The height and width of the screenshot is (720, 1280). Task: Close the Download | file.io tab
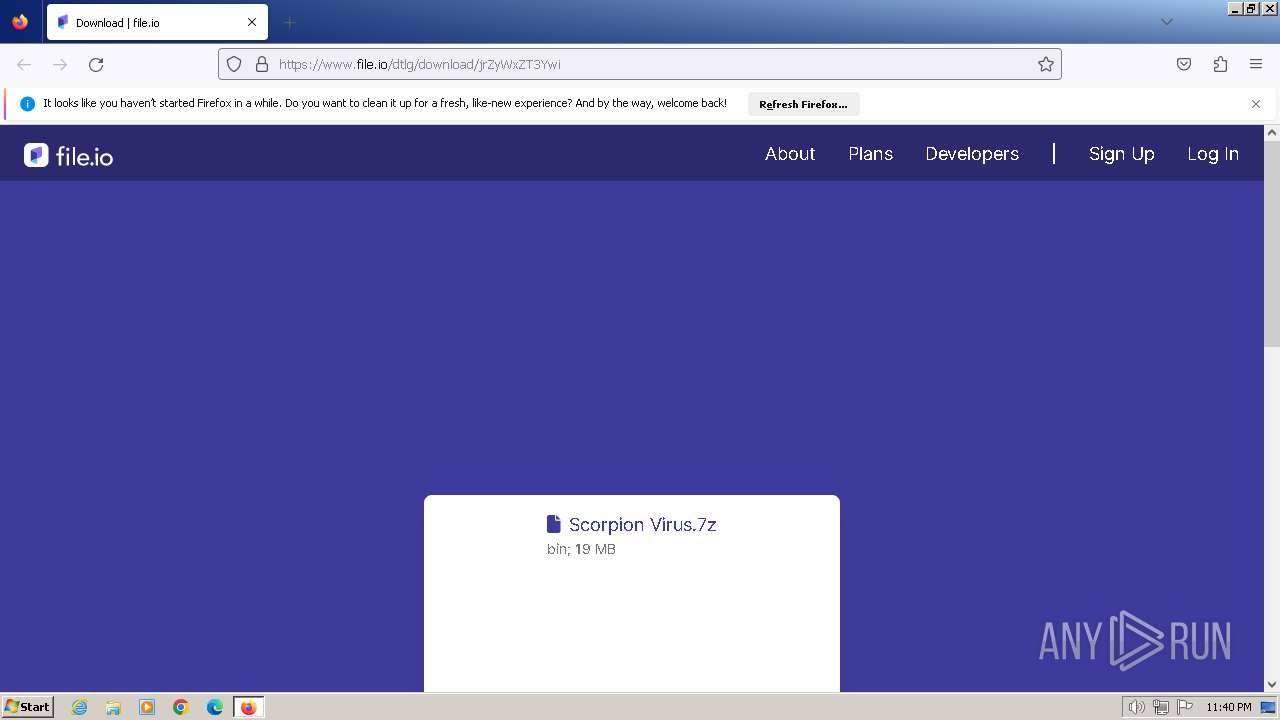tap(252, 22)
